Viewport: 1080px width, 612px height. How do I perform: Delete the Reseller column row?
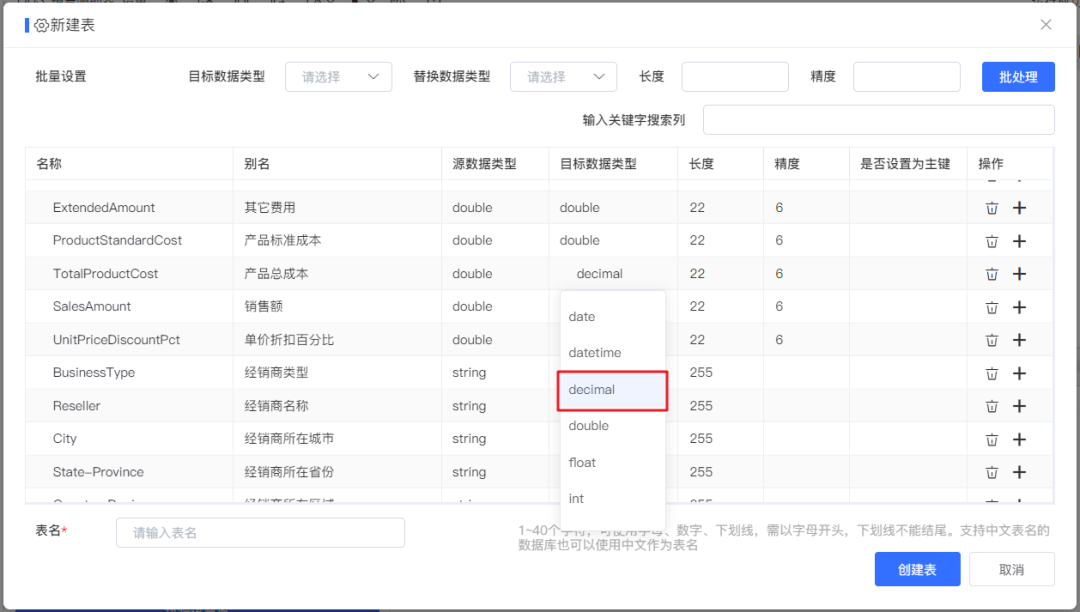click(991, 405)
